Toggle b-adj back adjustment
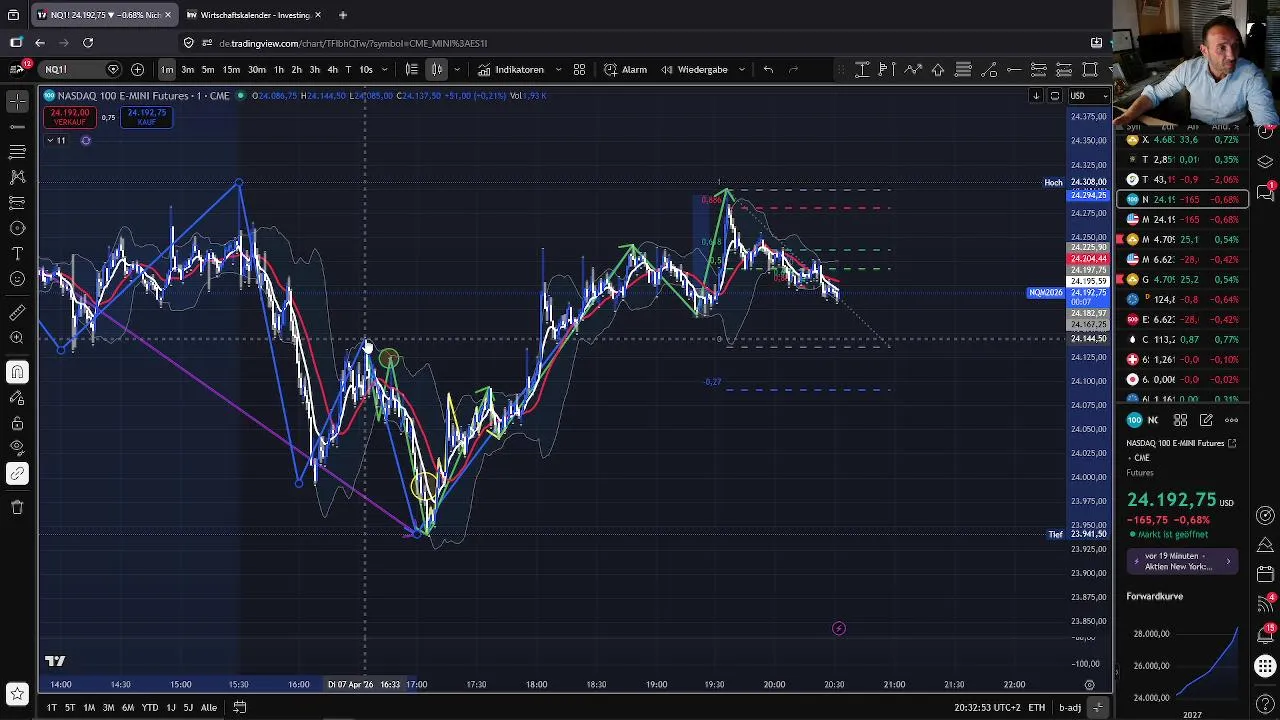 pos(1070,708)
